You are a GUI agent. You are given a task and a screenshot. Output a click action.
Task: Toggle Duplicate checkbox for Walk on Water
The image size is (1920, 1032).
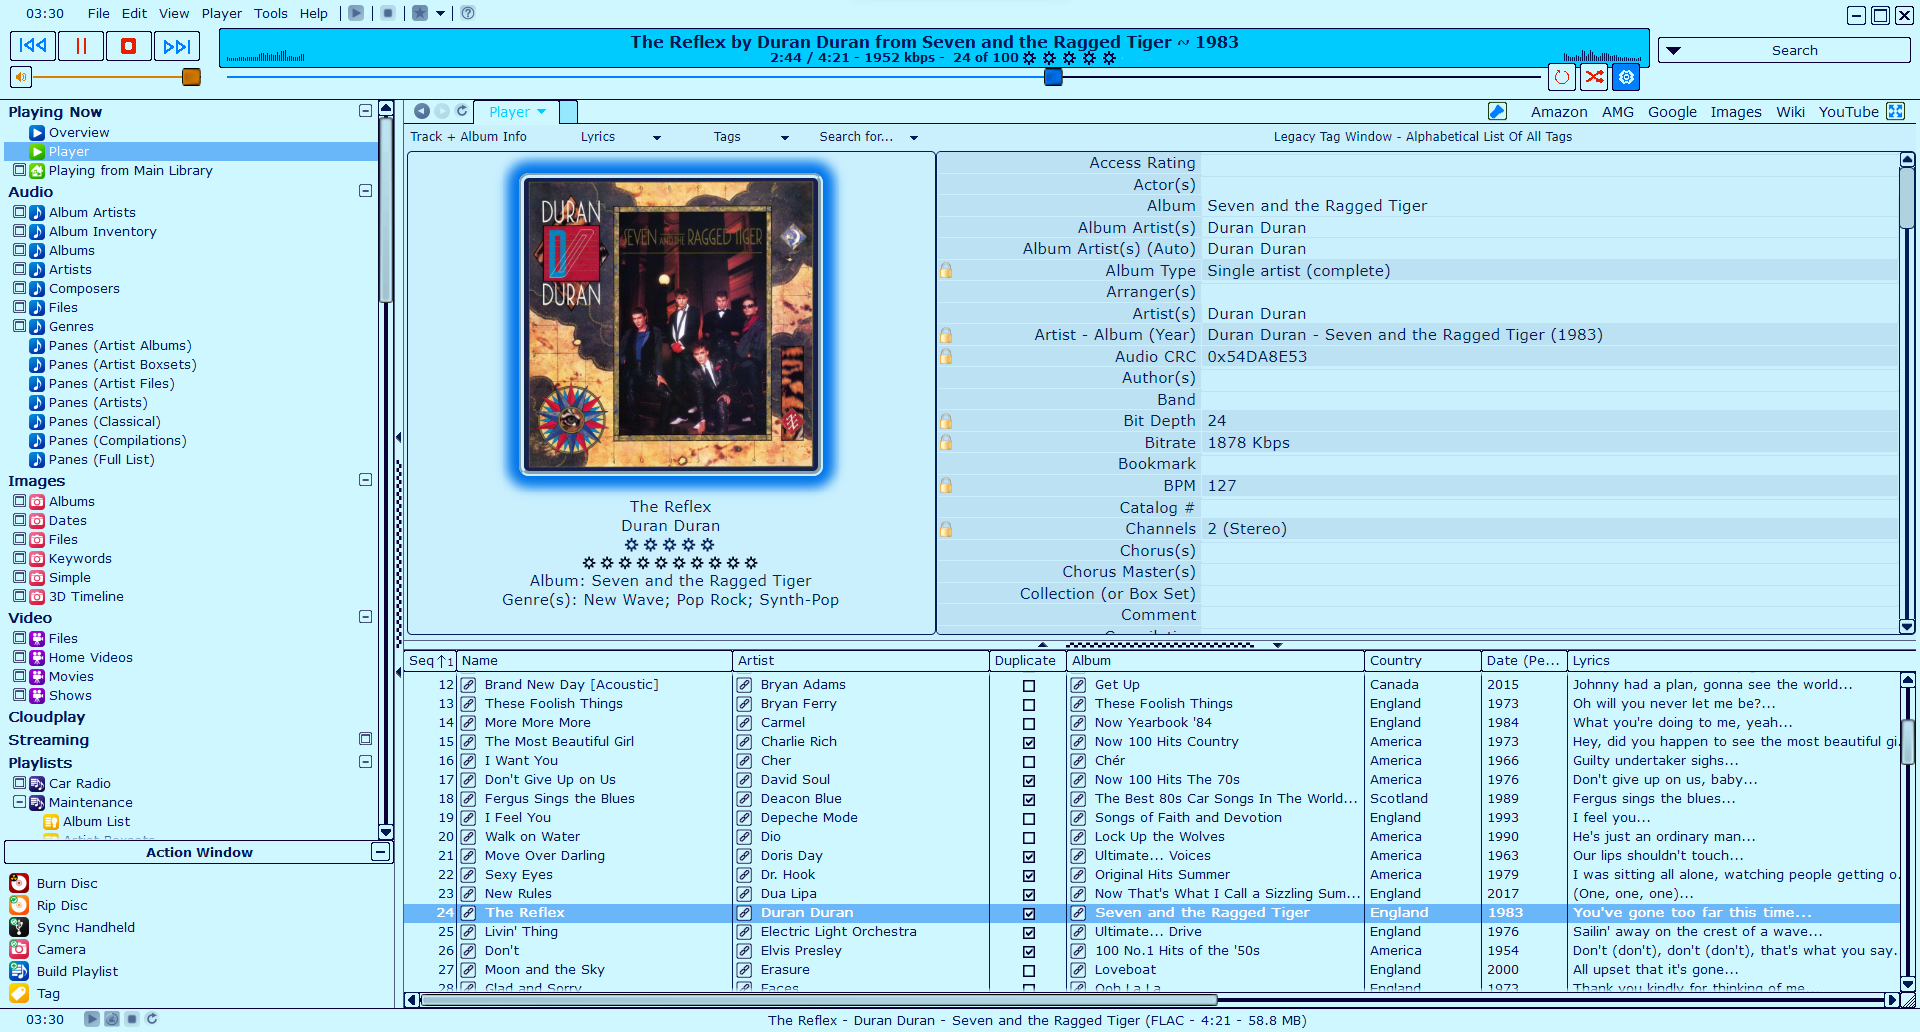tap(1028, 838)
